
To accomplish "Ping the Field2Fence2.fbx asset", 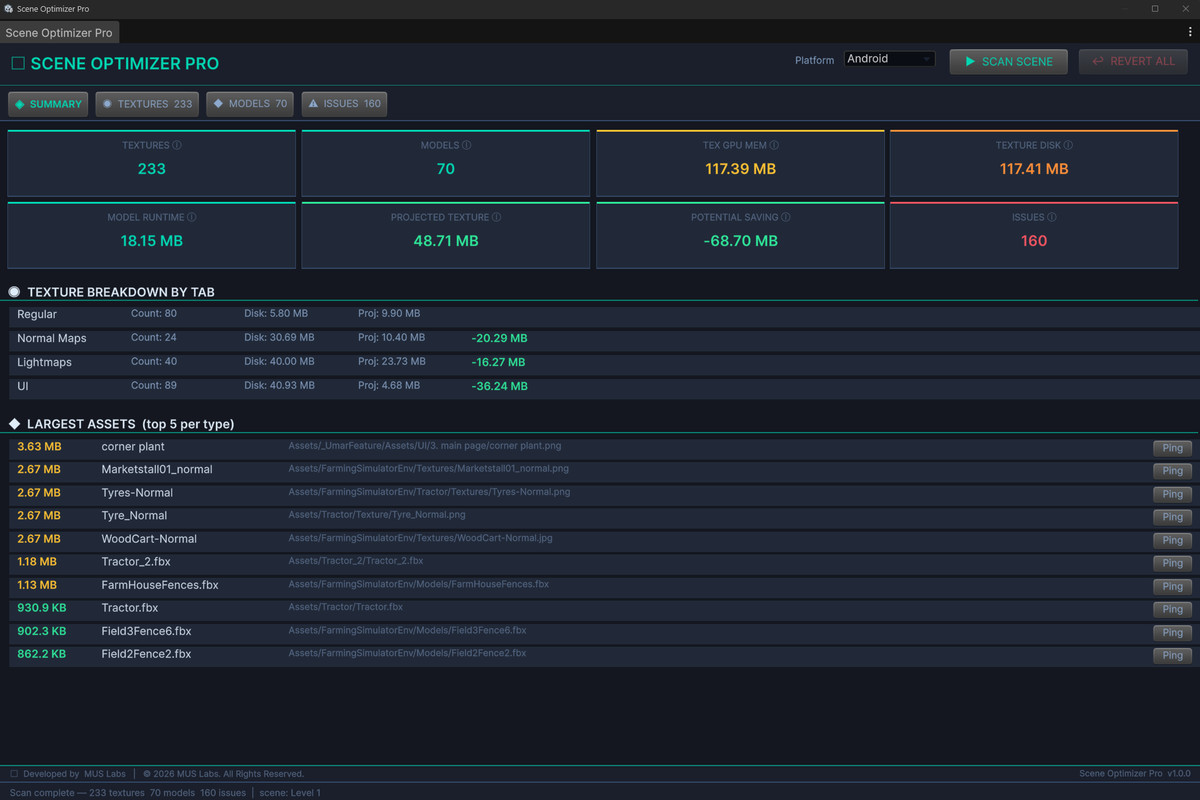I will point(1172,656).
